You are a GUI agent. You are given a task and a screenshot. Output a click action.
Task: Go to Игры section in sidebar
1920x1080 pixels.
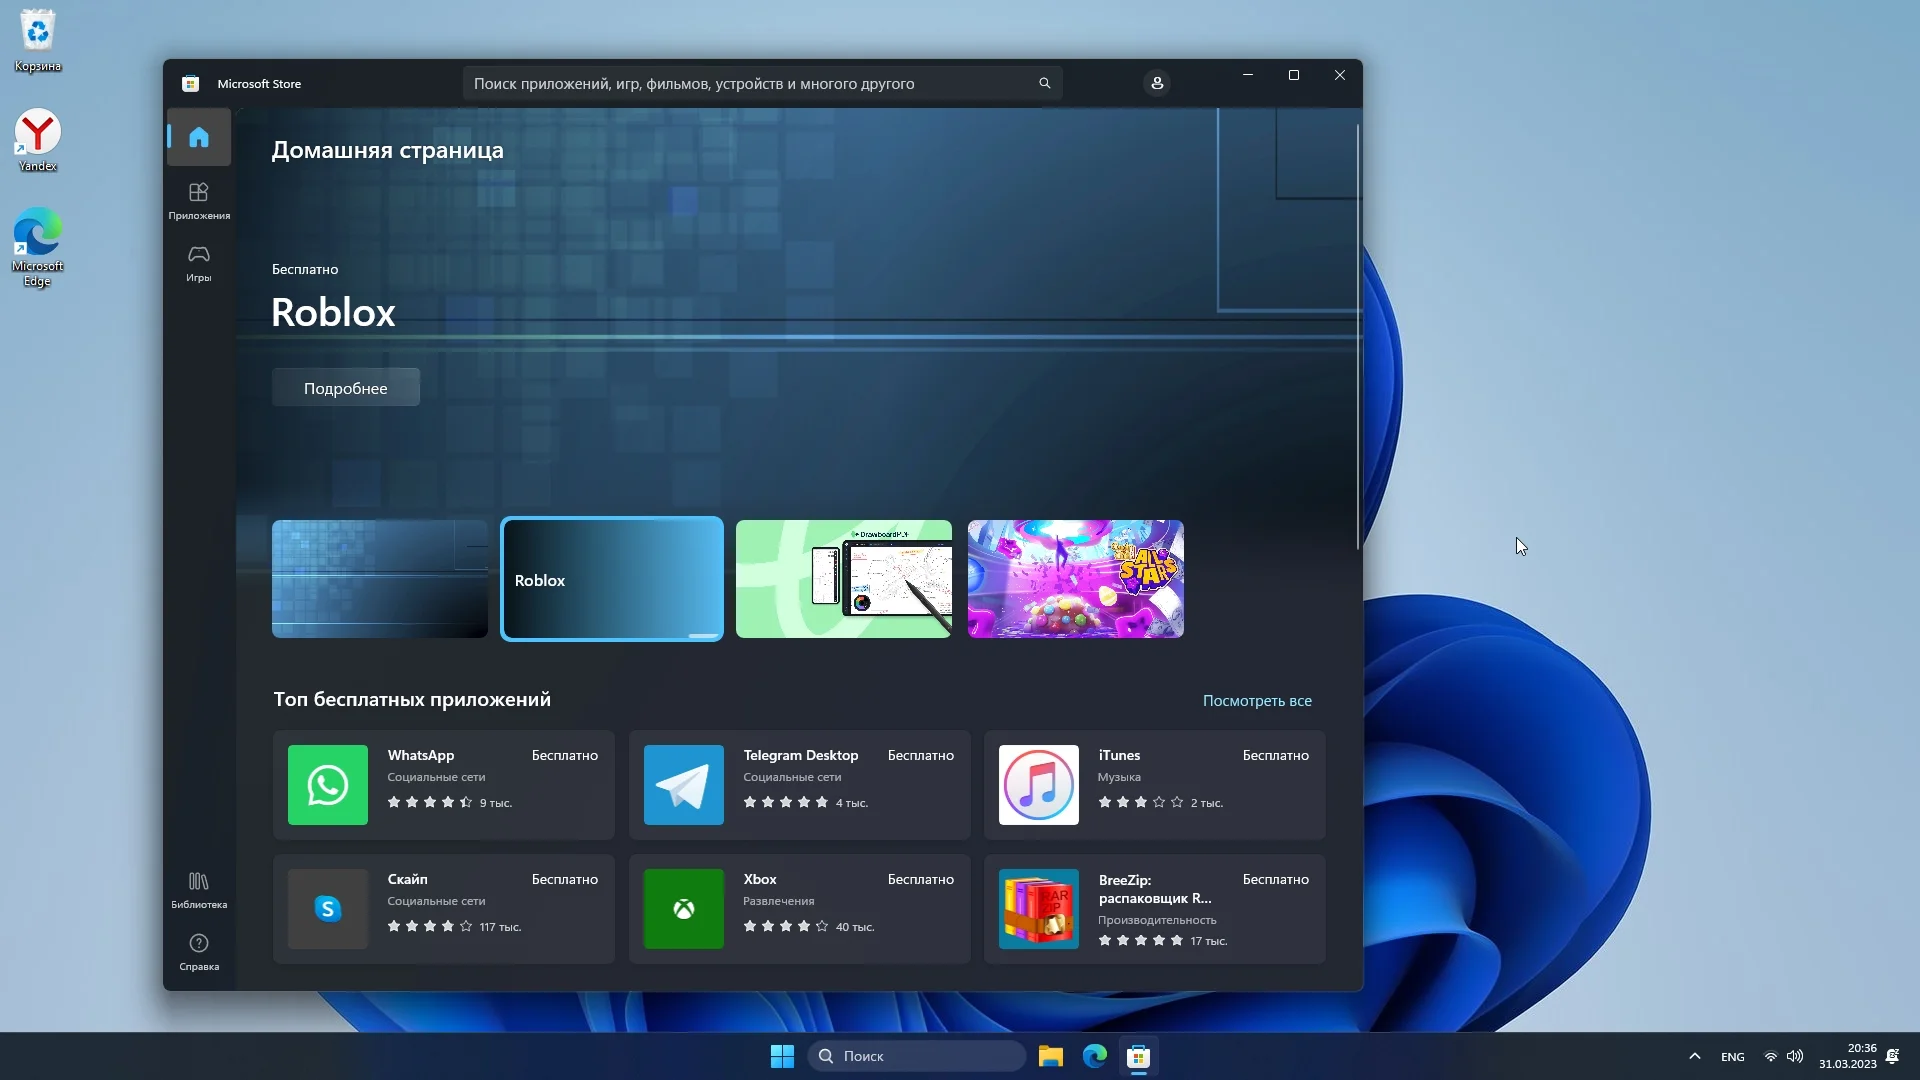pyautogui.click(x=198, y=263)
